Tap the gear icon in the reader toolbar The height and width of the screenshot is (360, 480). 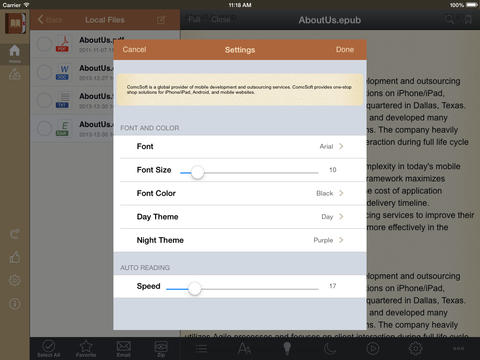pos(415,349)
